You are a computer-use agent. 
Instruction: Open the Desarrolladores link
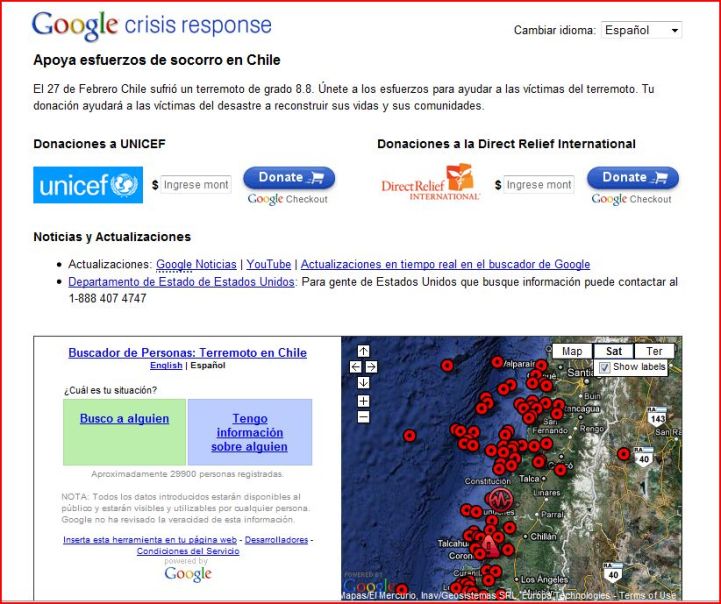276,540
